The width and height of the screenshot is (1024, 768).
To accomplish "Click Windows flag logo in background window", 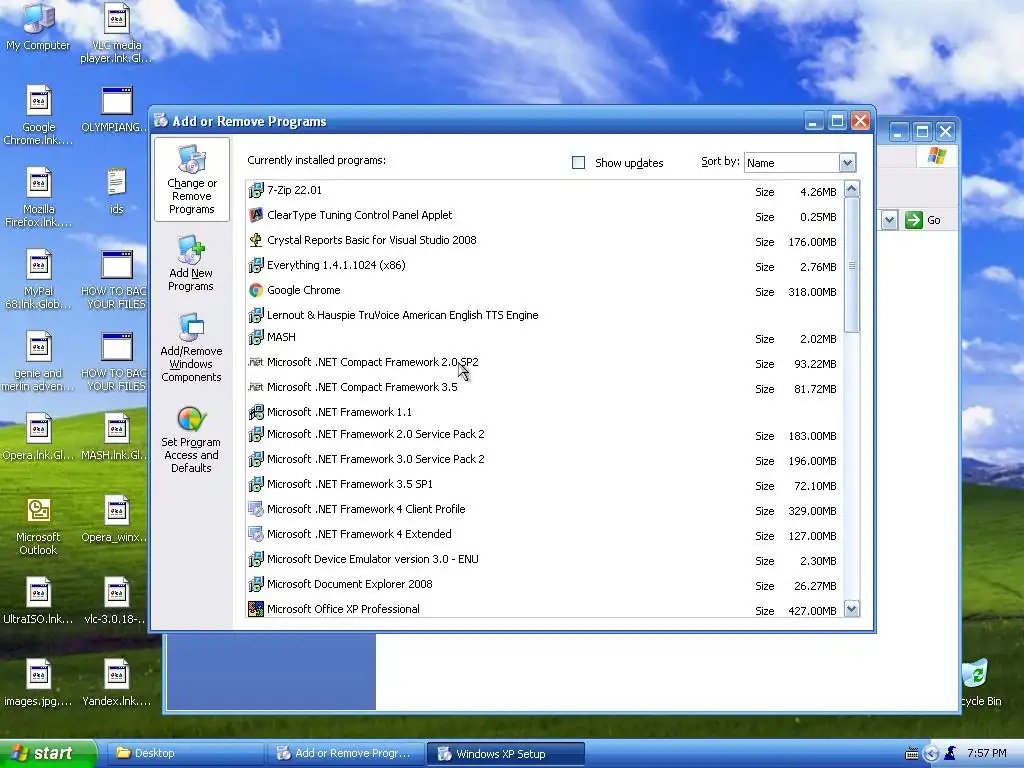I will (936, 156).
